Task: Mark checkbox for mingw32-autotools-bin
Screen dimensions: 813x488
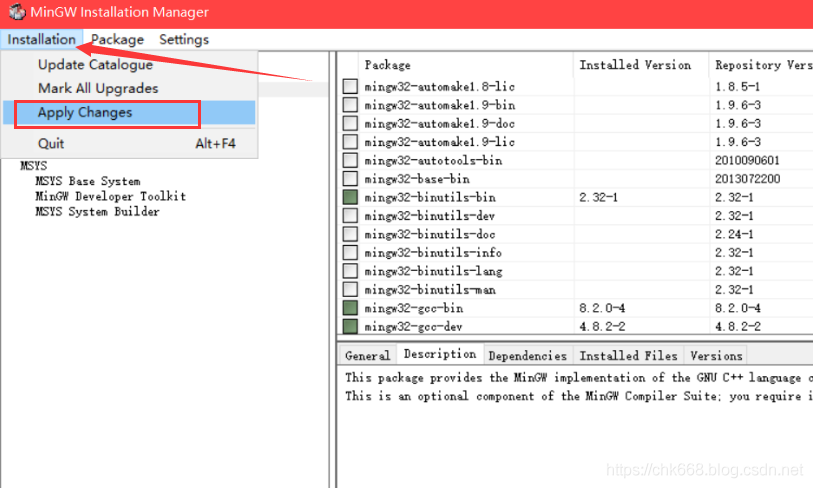Action: [350, 160]
